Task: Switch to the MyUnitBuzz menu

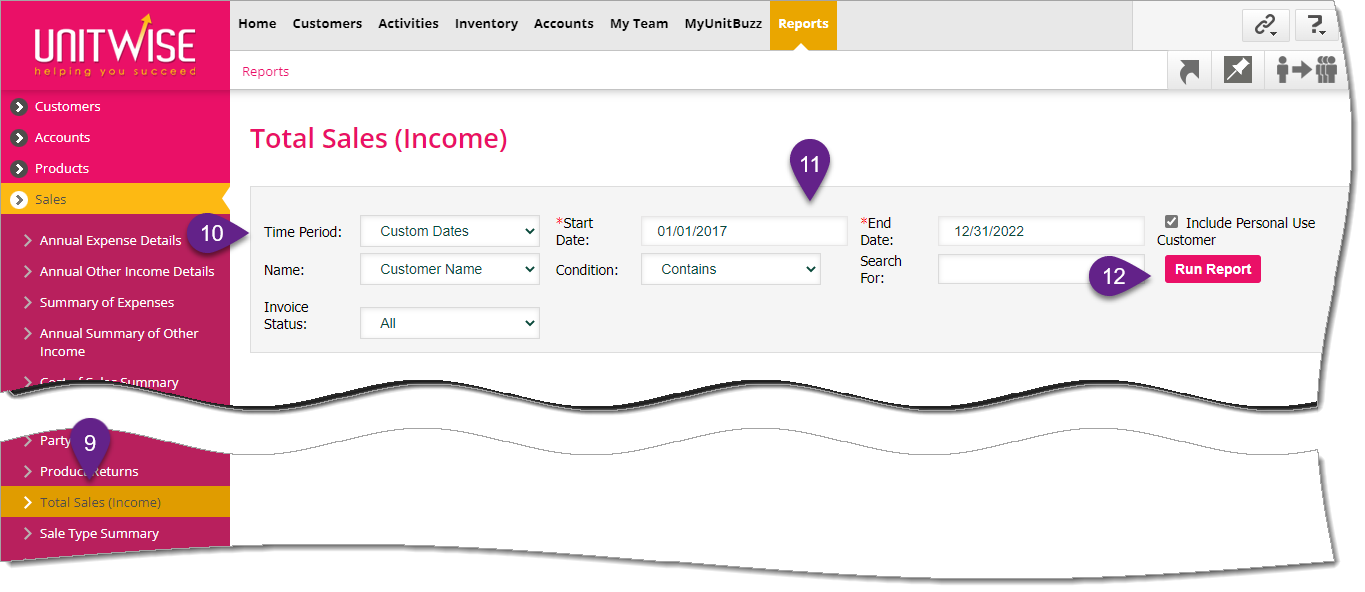Action: click(x=722, y=24)
